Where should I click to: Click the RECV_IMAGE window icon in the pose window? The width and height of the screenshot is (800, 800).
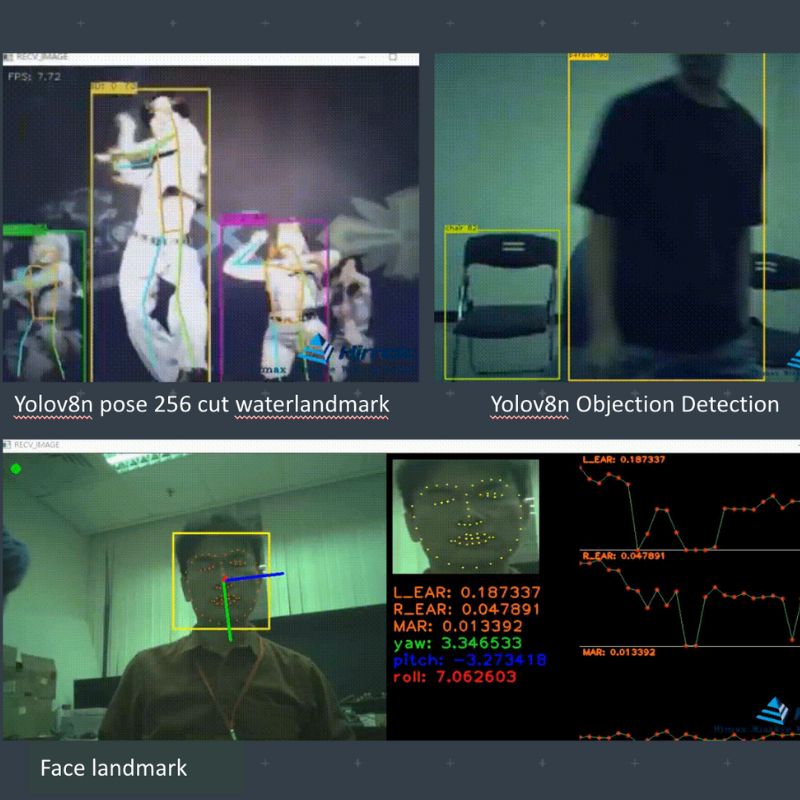[10, 59]
